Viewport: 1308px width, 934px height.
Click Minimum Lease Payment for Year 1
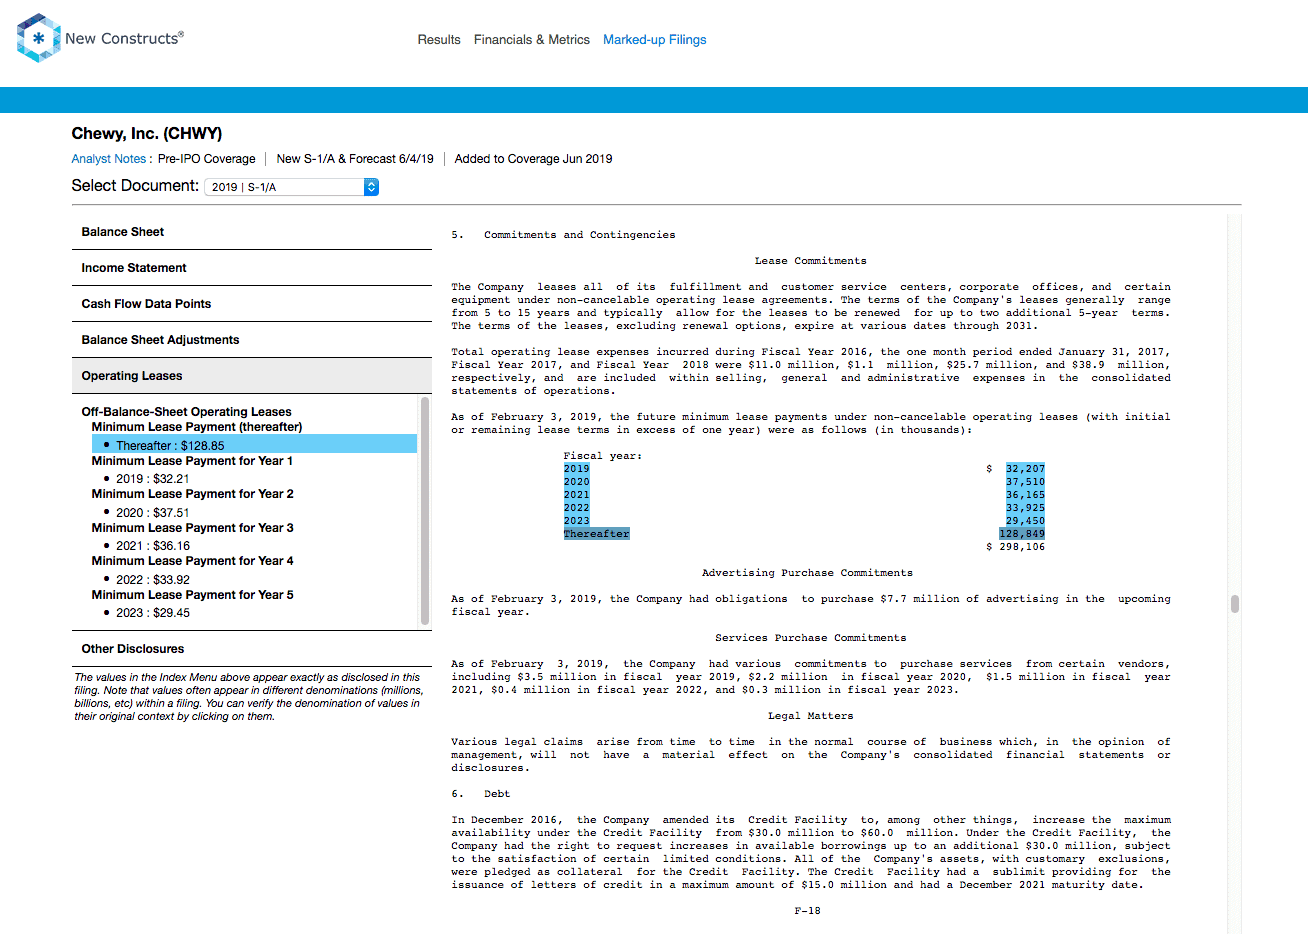point(193,461)
